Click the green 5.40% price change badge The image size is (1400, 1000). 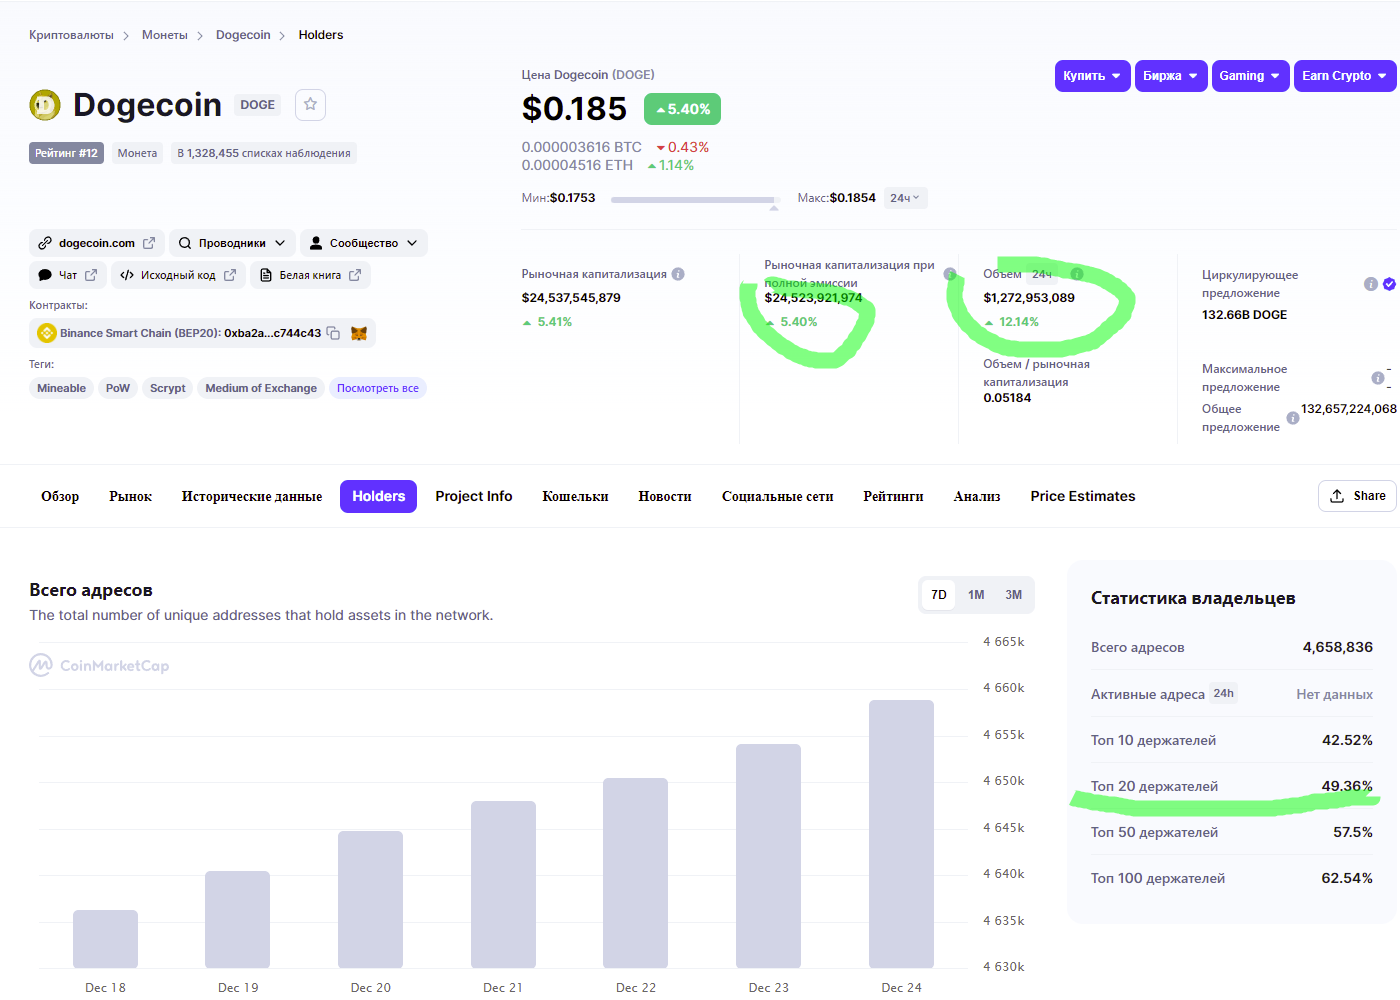tap(682, 109)
